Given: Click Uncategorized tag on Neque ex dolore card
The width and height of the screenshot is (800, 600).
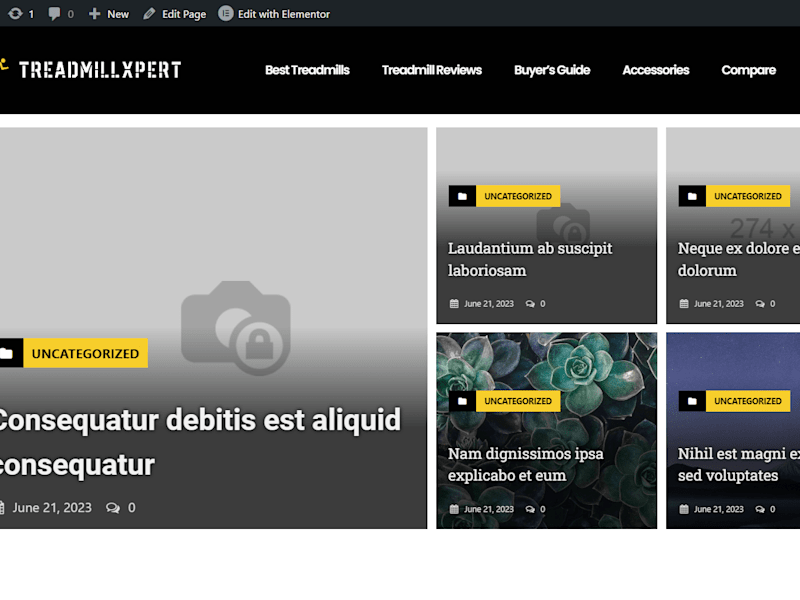Looking at the screenshot, I should pos(748,196).
